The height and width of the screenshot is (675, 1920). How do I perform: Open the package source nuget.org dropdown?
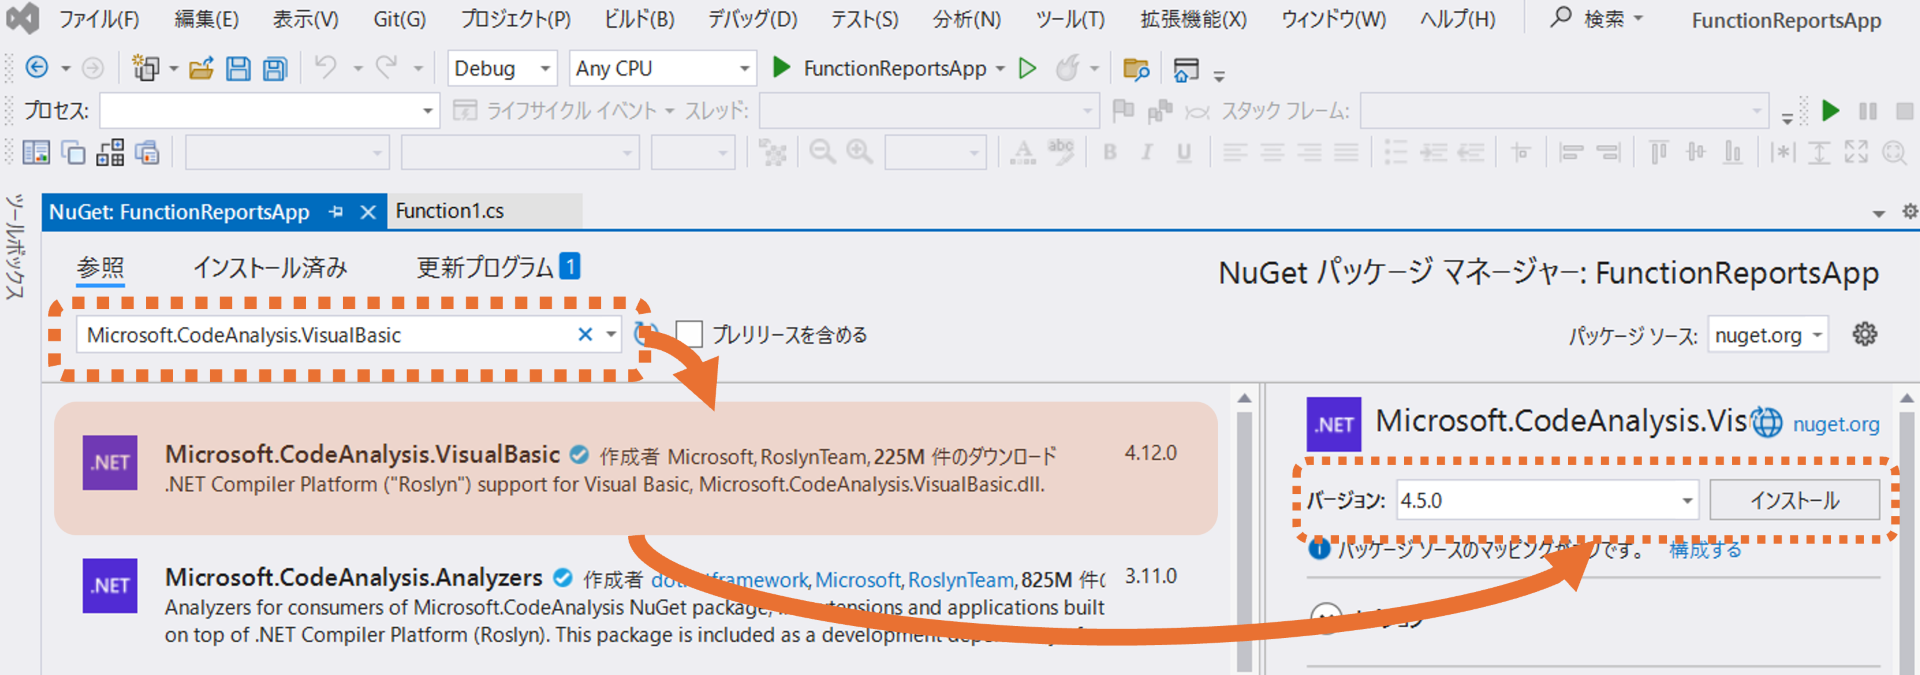point(1767,335)
